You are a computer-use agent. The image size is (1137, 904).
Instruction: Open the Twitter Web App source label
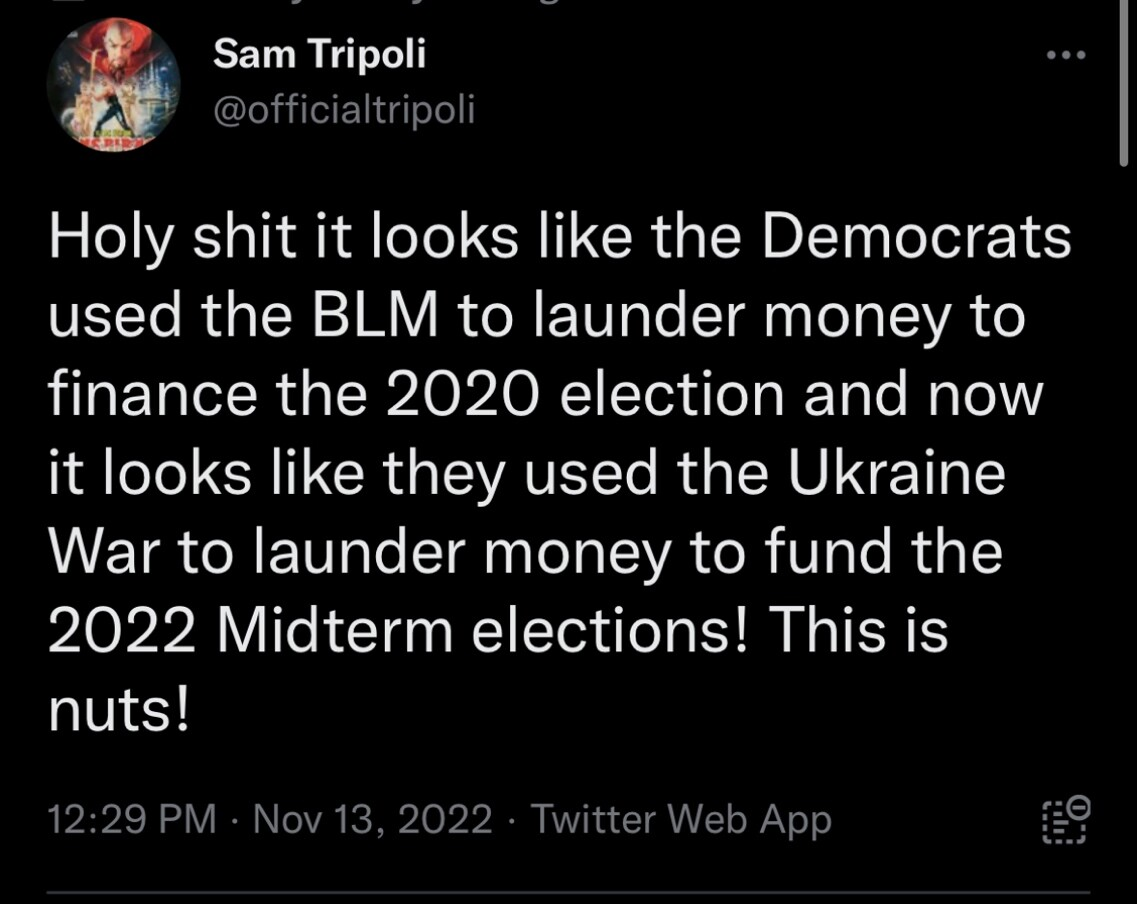(681, 820)
